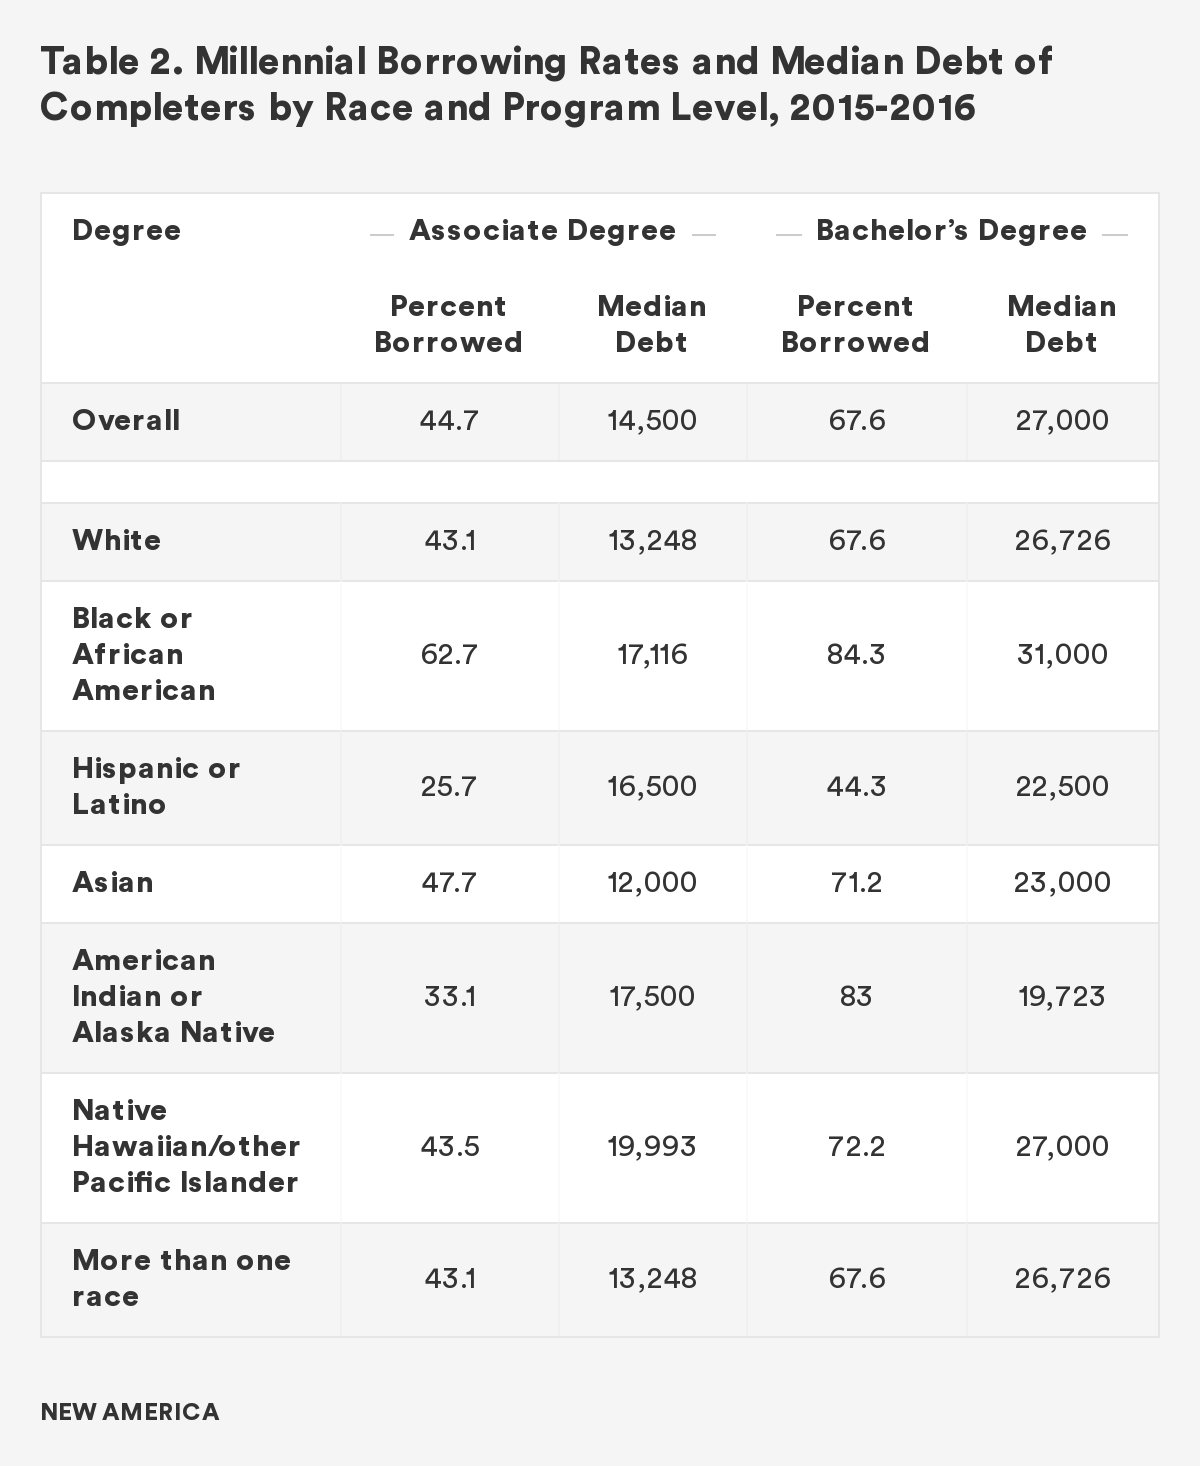Screen dimensions: 1200x1466
Task: Click the Black or African American label
Action: (x=143, y=654)
